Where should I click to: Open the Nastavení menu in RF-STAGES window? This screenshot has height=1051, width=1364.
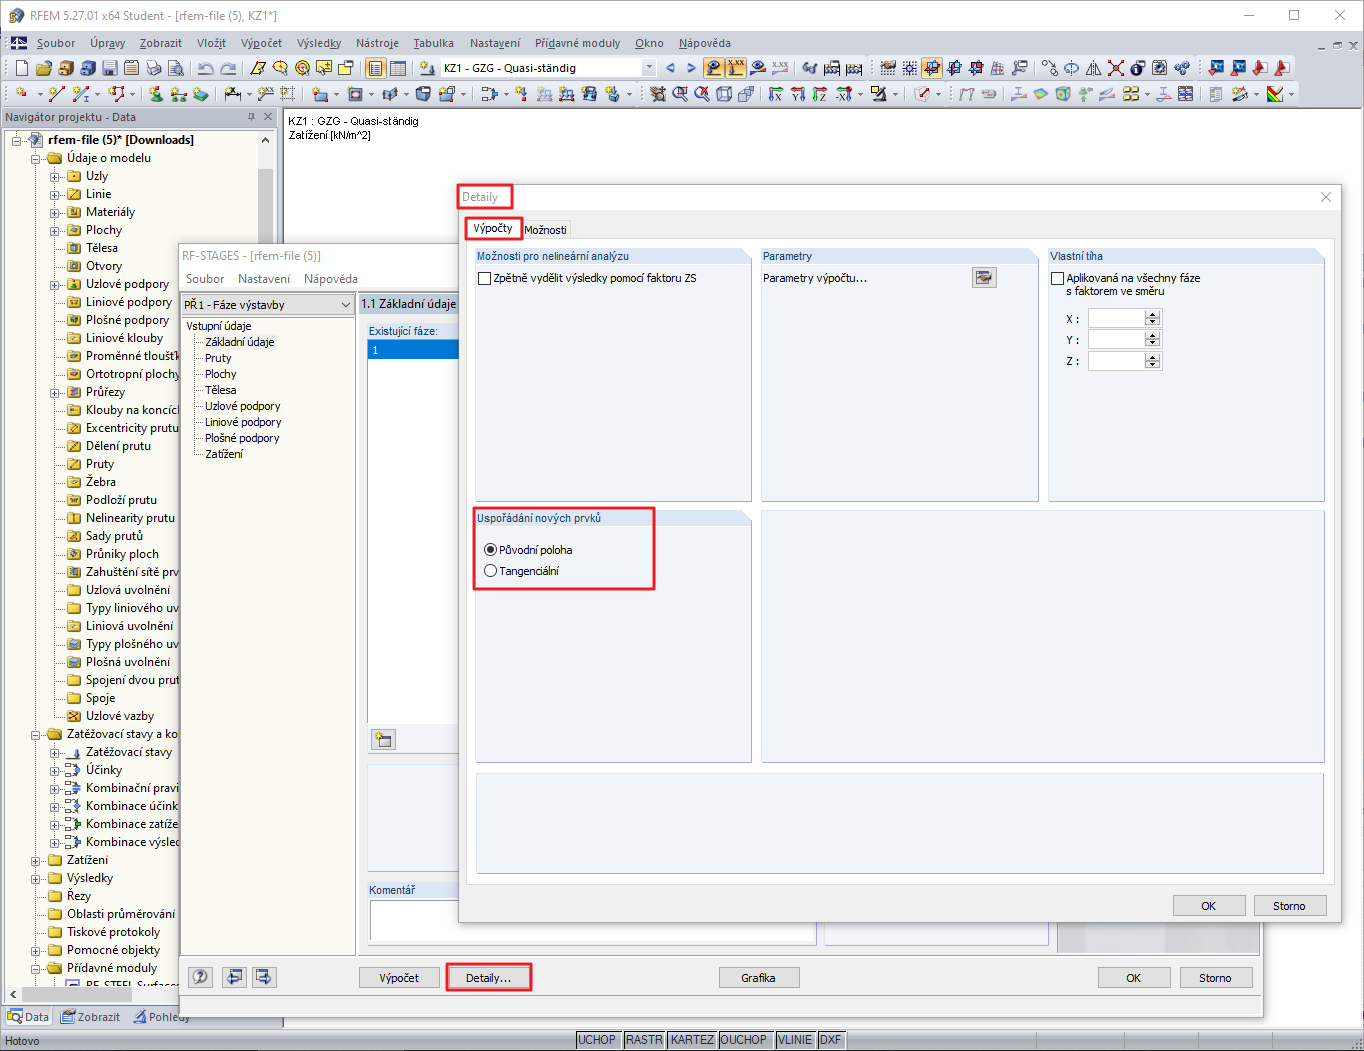tap(264, 279)
